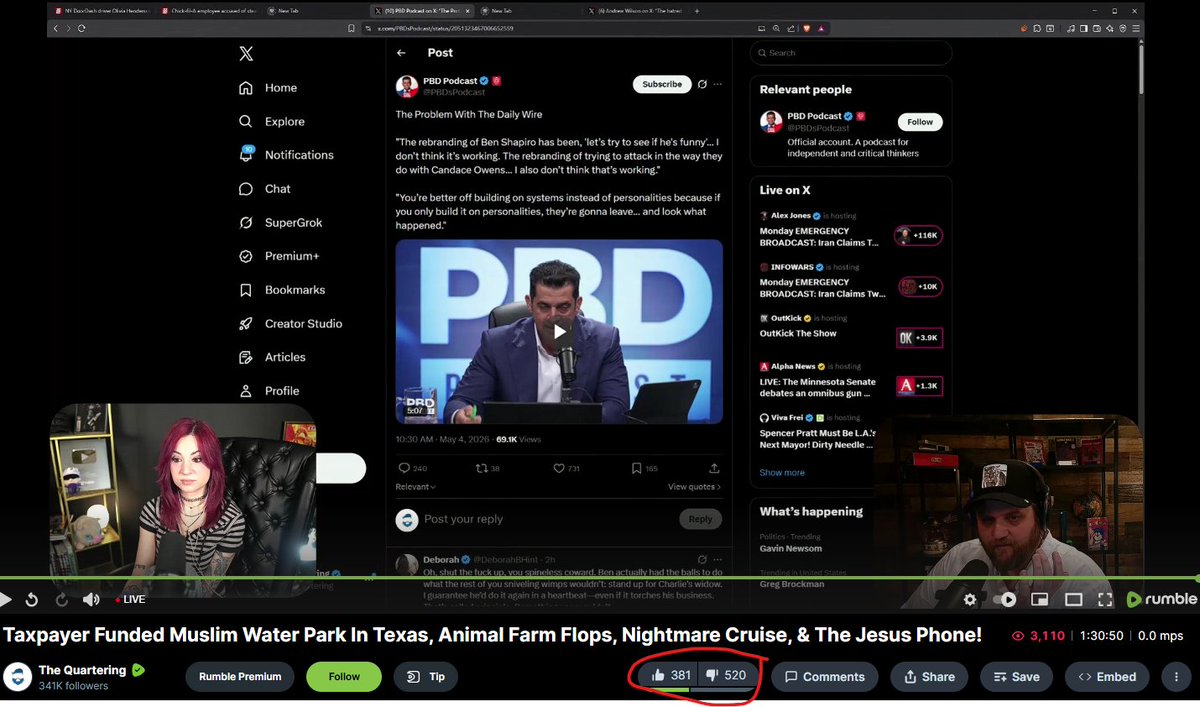The height and width of the screenshot is (707, 1200).
Task: Bookmark the PBD Podcast post
Action: tap(645, 468)
